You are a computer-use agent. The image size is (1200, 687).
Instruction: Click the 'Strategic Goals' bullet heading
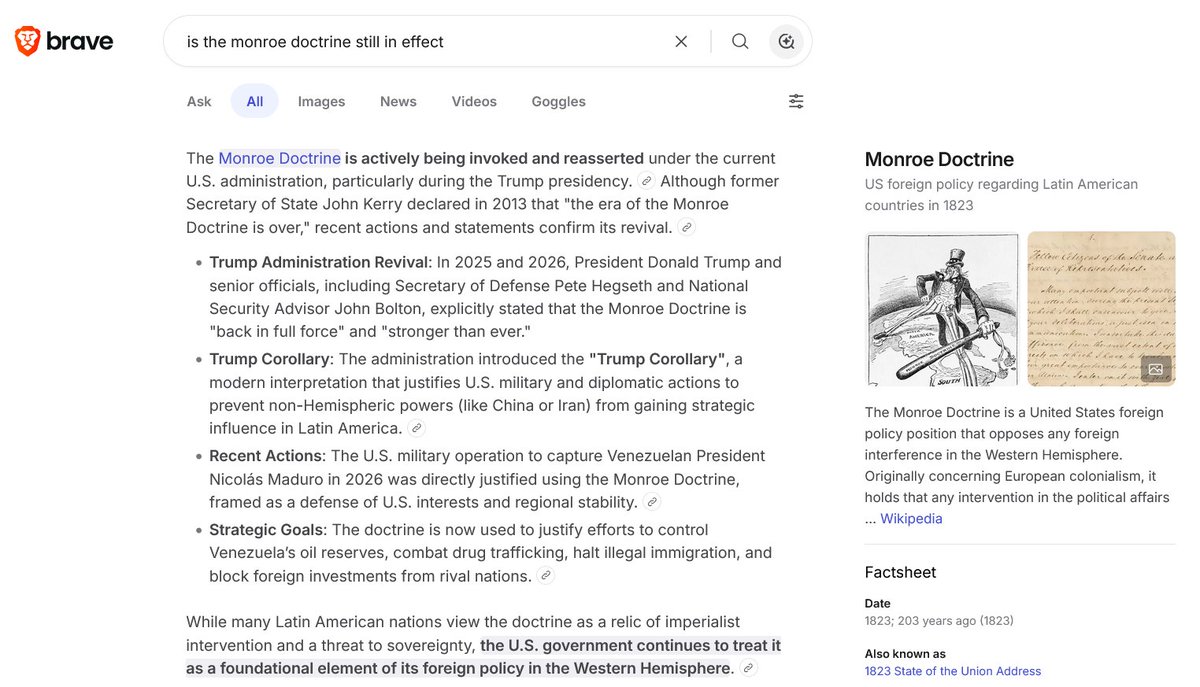[x=267, y=529]
